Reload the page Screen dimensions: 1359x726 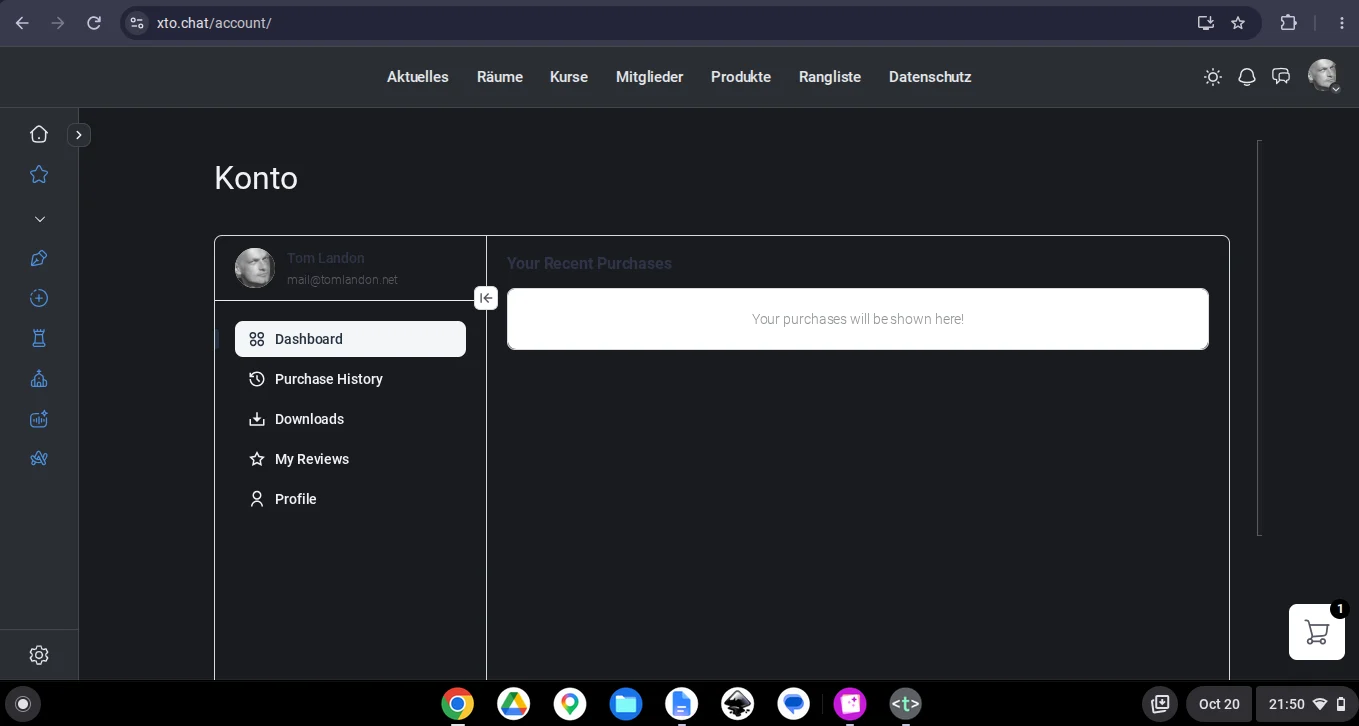[x=94, y=23]
